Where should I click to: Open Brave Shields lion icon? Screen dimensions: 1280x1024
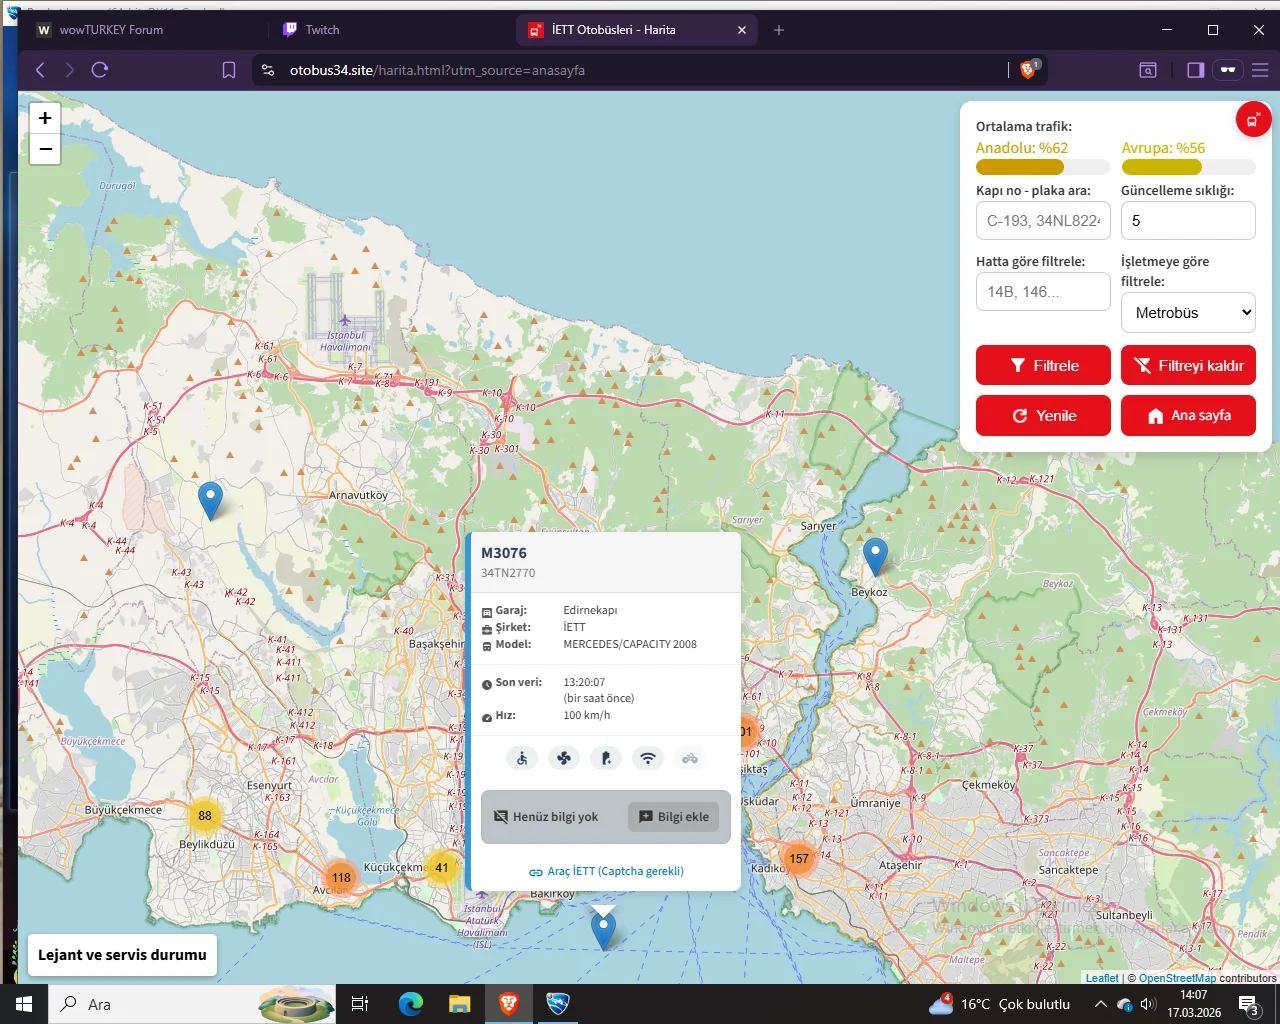point(1028,70)
